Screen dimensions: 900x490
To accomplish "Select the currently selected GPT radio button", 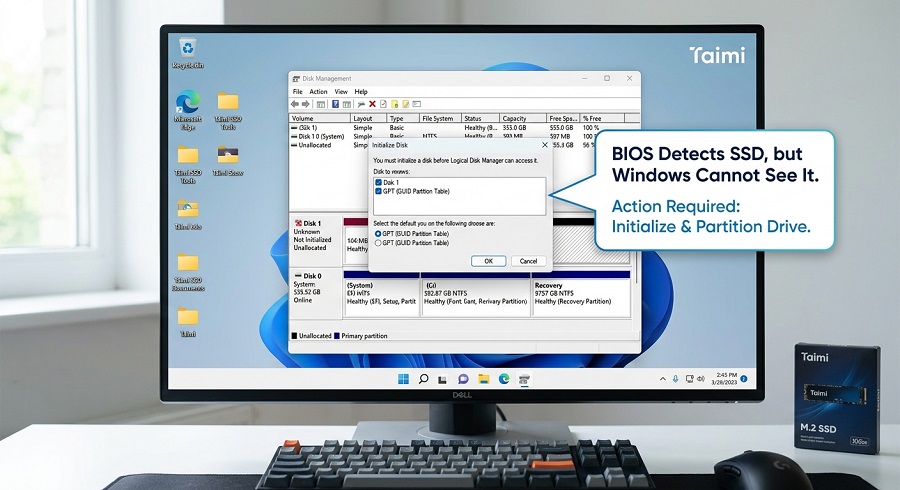I will coord(378,234).
